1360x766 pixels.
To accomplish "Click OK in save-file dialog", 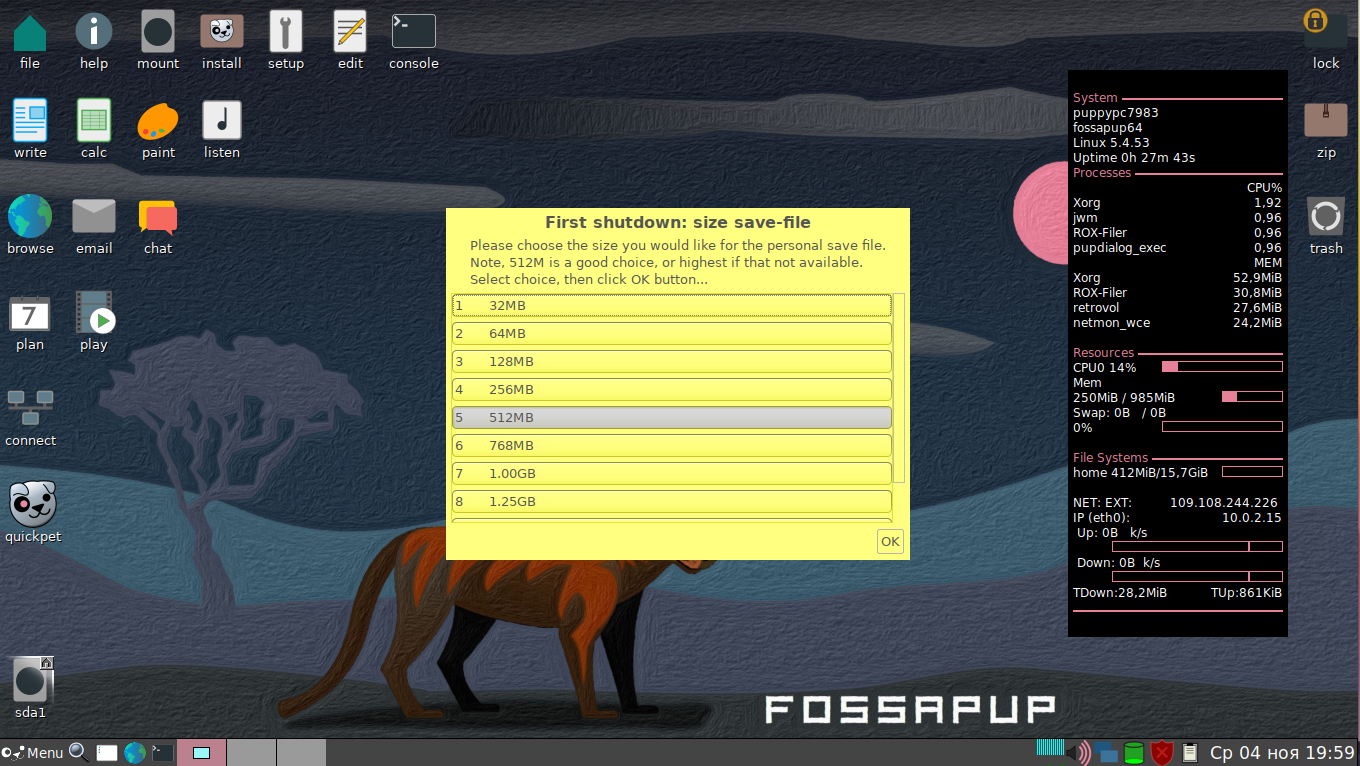I will pos(890,542).
